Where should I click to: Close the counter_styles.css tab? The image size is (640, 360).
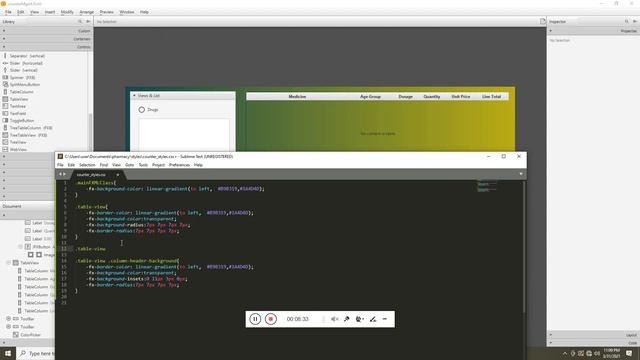(x=118, y=175)
